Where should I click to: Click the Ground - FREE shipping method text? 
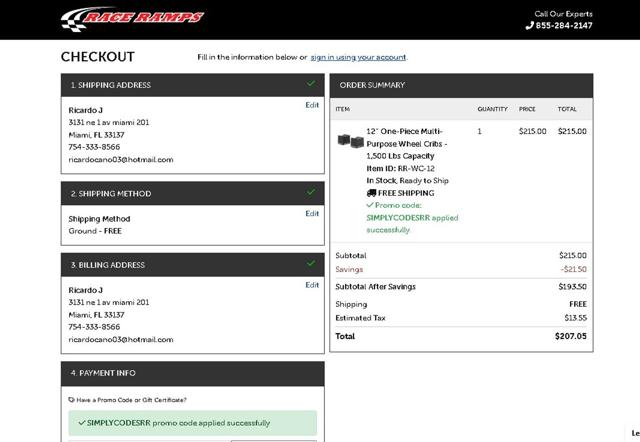pyautogui.click(x=95, y=231)
